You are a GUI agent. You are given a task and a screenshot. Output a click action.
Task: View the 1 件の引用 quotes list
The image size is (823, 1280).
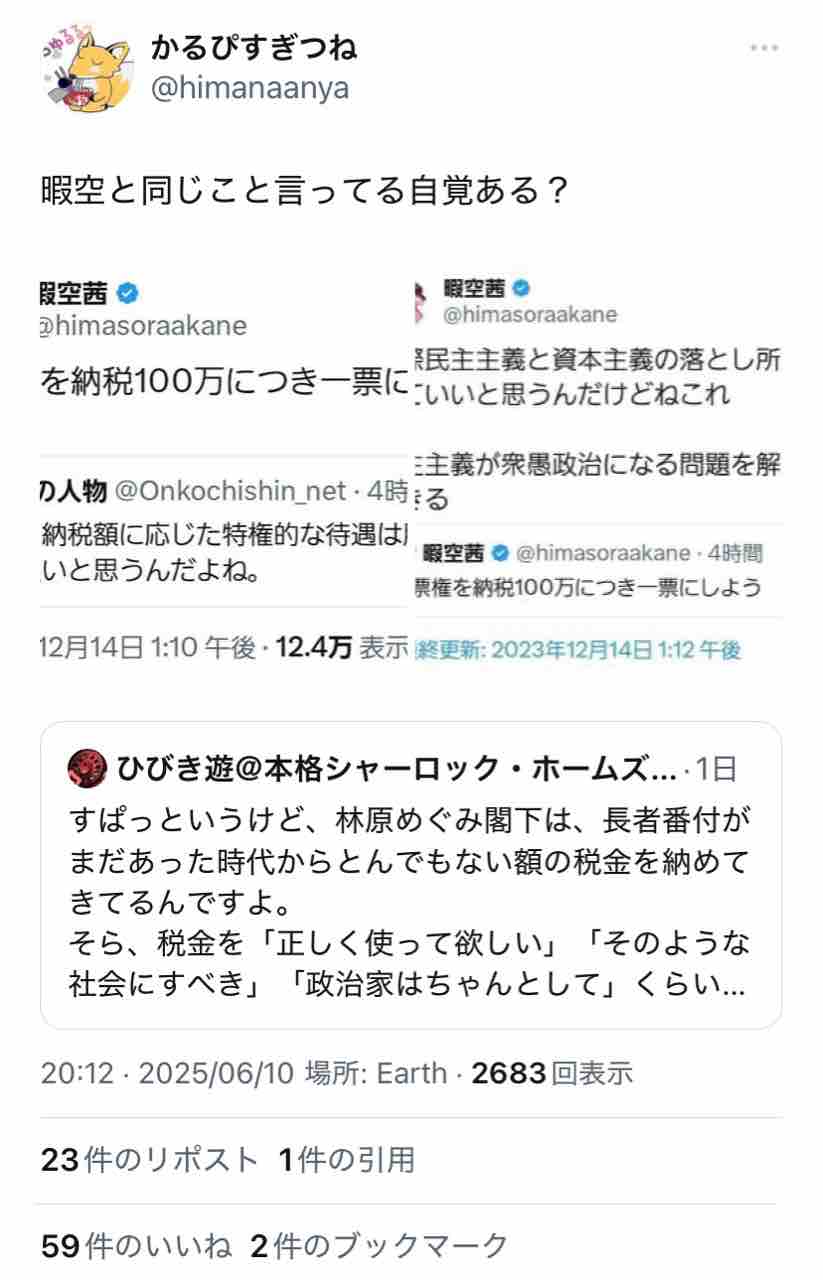point(346,1160)
